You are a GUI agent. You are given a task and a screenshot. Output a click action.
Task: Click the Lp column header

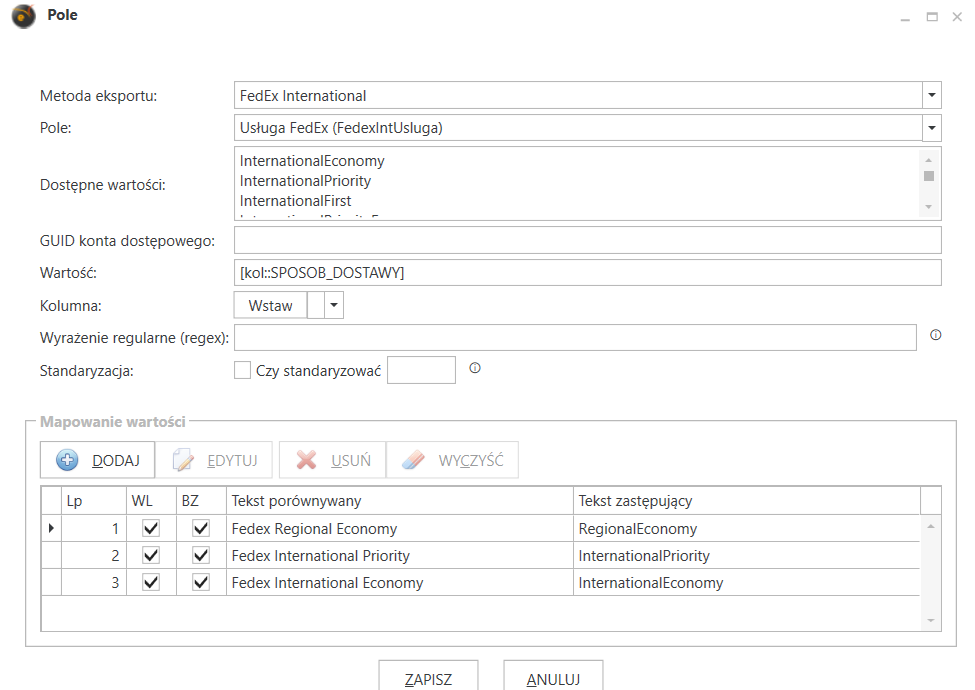point(94,501)
